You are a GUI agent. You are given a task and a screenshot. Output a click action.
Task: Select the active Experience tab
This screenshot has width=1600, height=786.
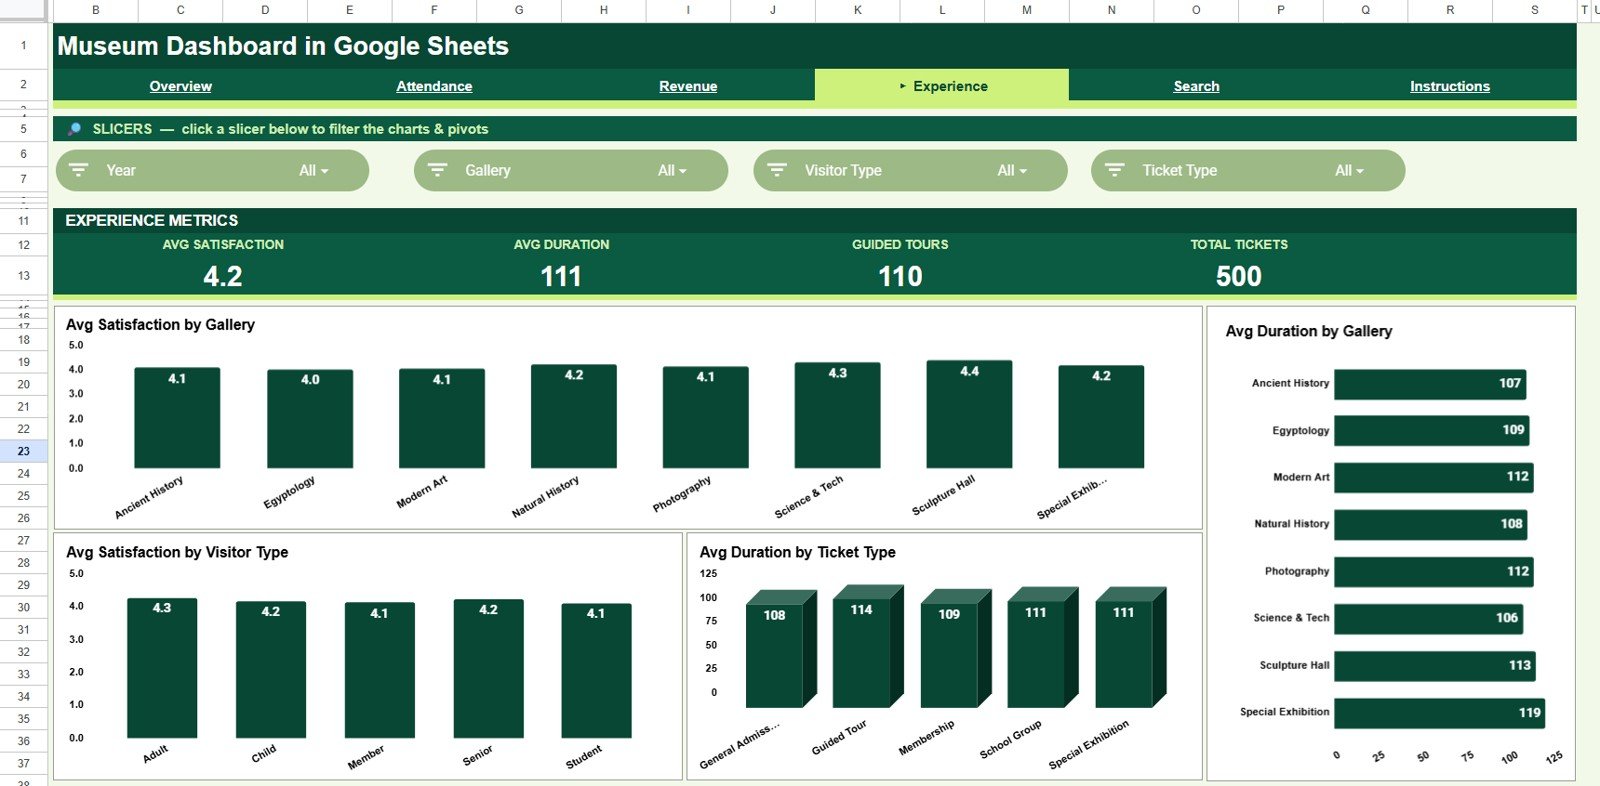(x=942, y=86)
